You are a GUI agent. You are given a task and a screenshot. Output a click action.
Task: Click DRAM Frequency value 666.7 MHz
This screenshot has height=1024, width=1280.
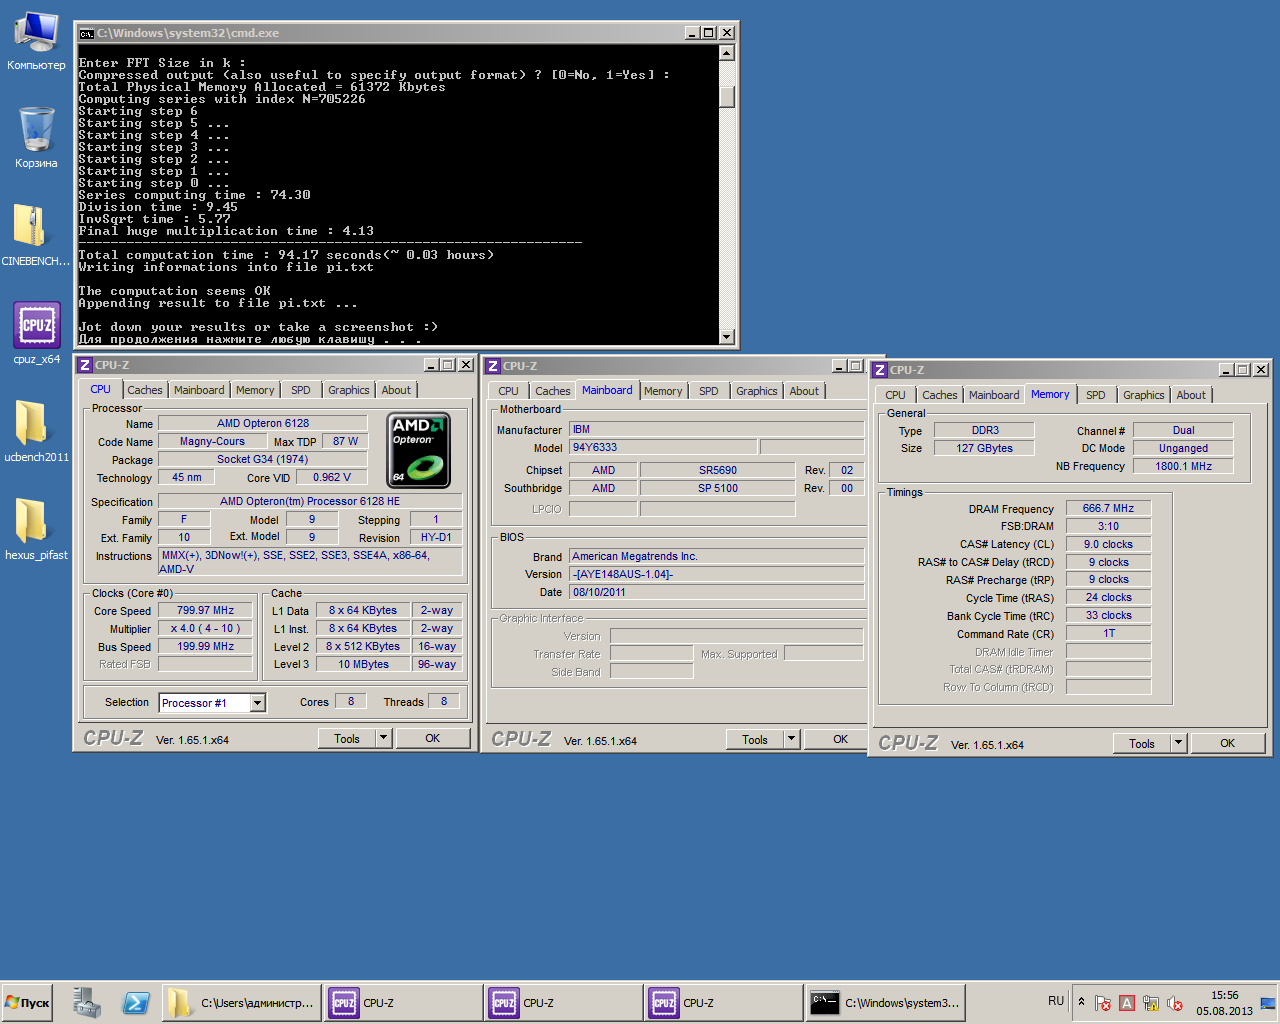pyautogui.click(x=1108, y=508)
